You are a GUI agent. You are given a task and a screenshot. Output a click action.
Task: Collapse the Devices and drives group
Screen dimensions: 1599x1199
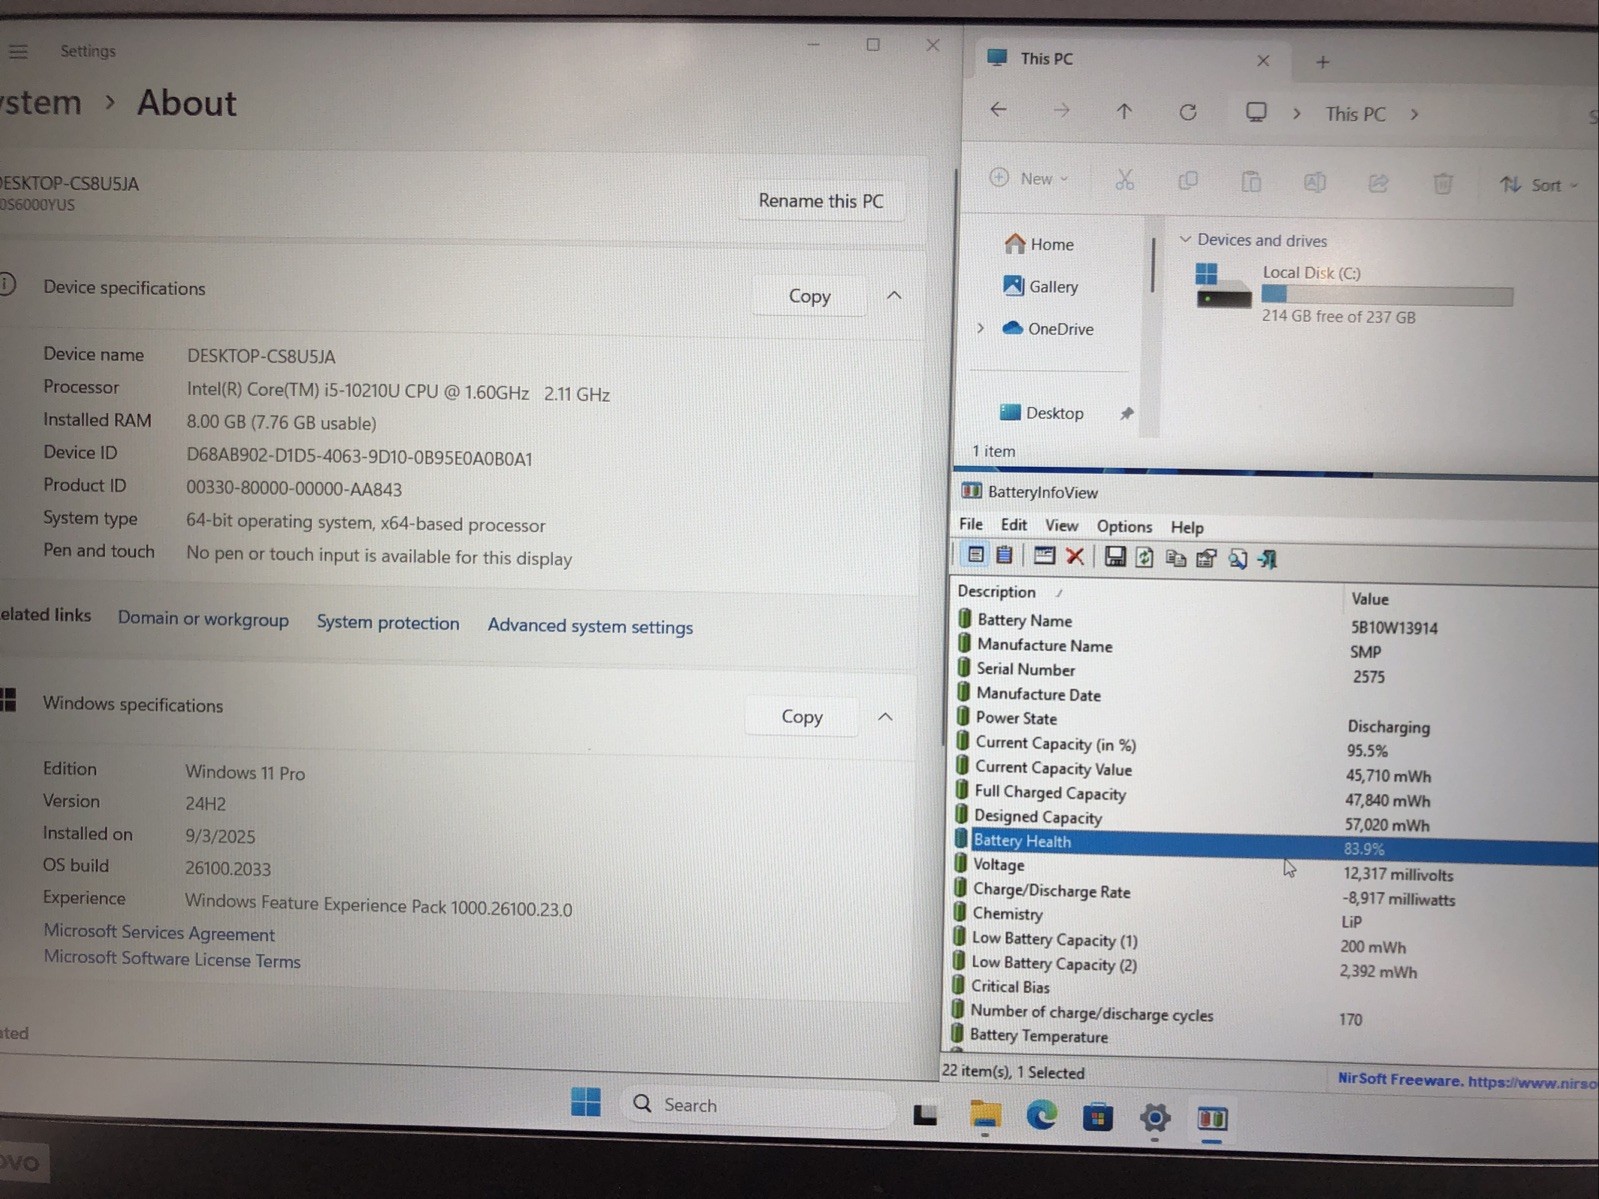pos(1185,239)
